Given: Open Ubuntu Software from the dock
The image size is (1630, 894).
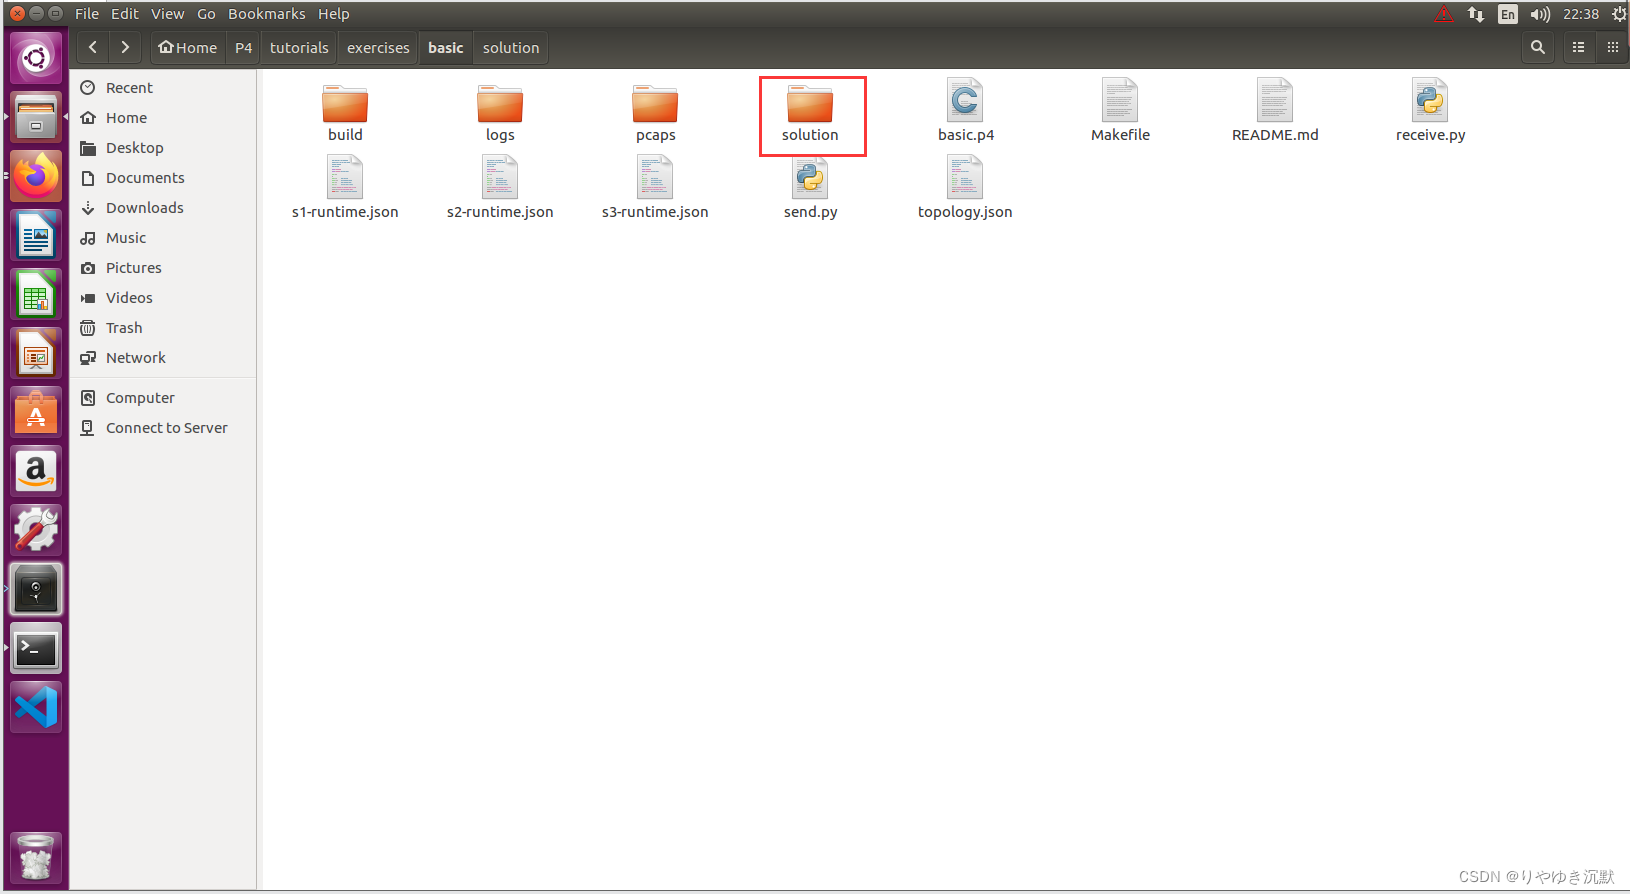Looking at the screenshot, I should (x=36, y=413).
